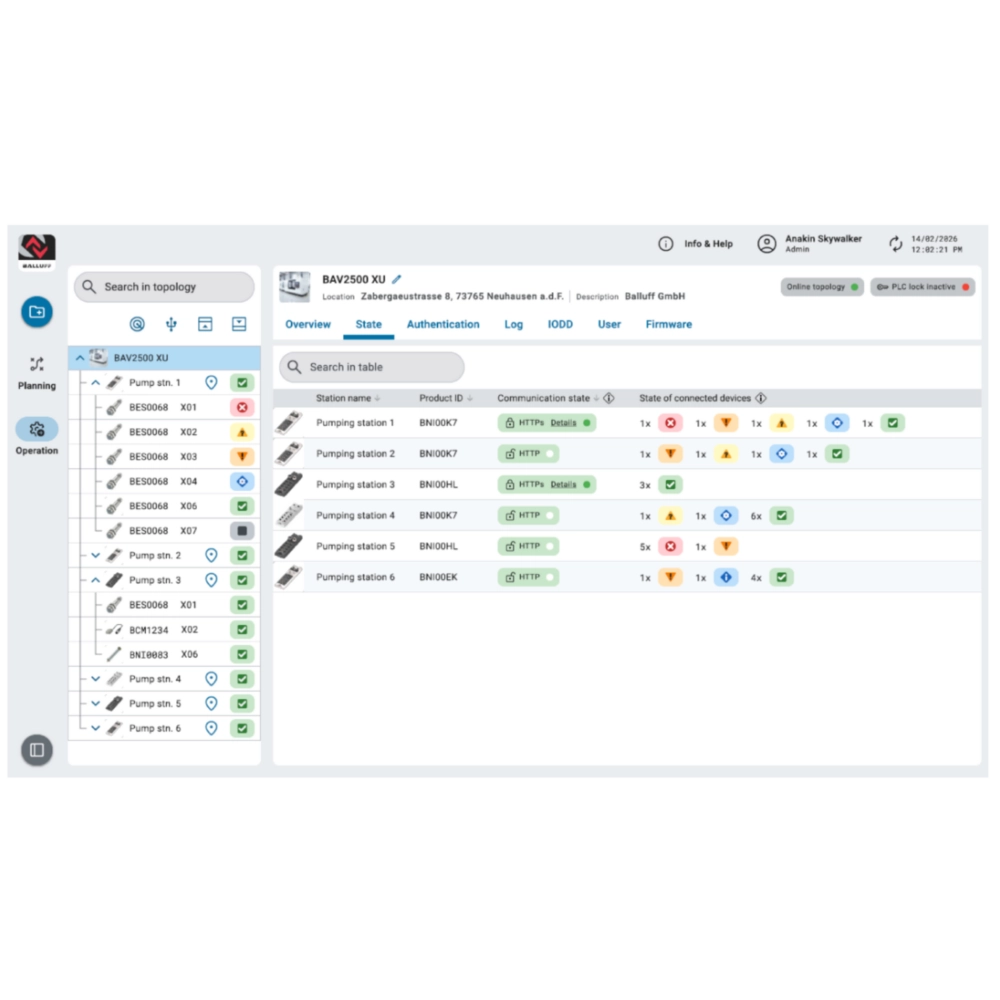Toggle the PLC lock inactive button

pyautogui.click(x=922, y=287)
